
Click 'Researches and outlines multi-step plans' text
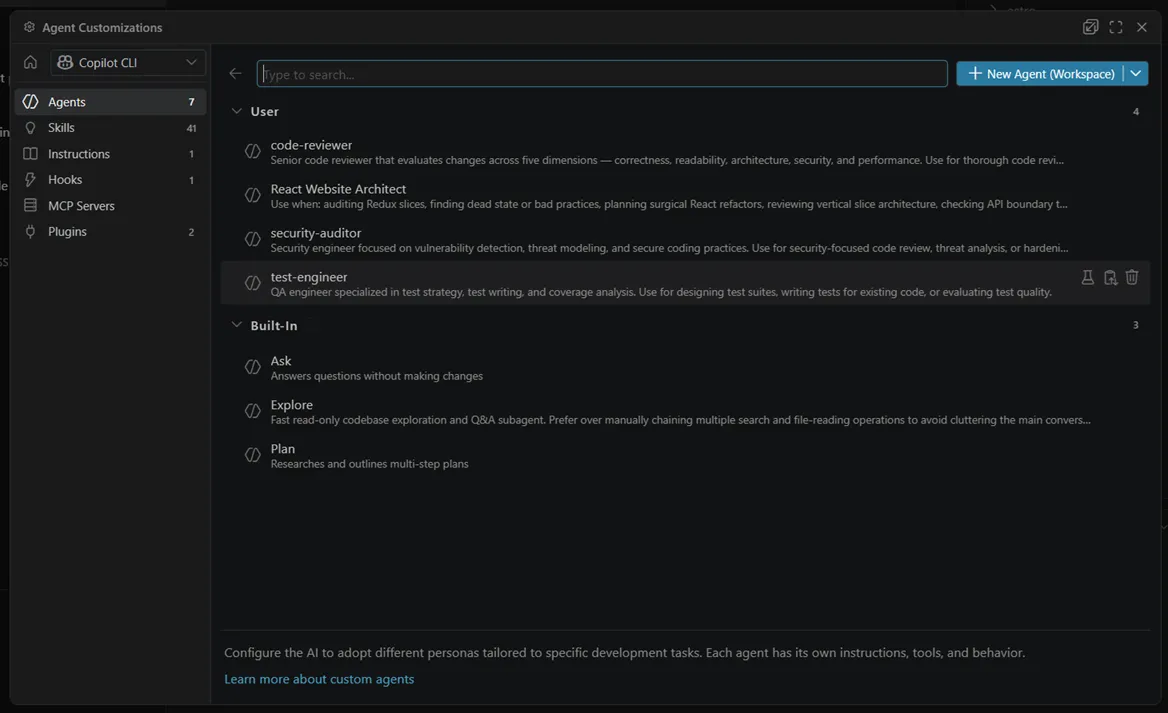tap(369, 464)
